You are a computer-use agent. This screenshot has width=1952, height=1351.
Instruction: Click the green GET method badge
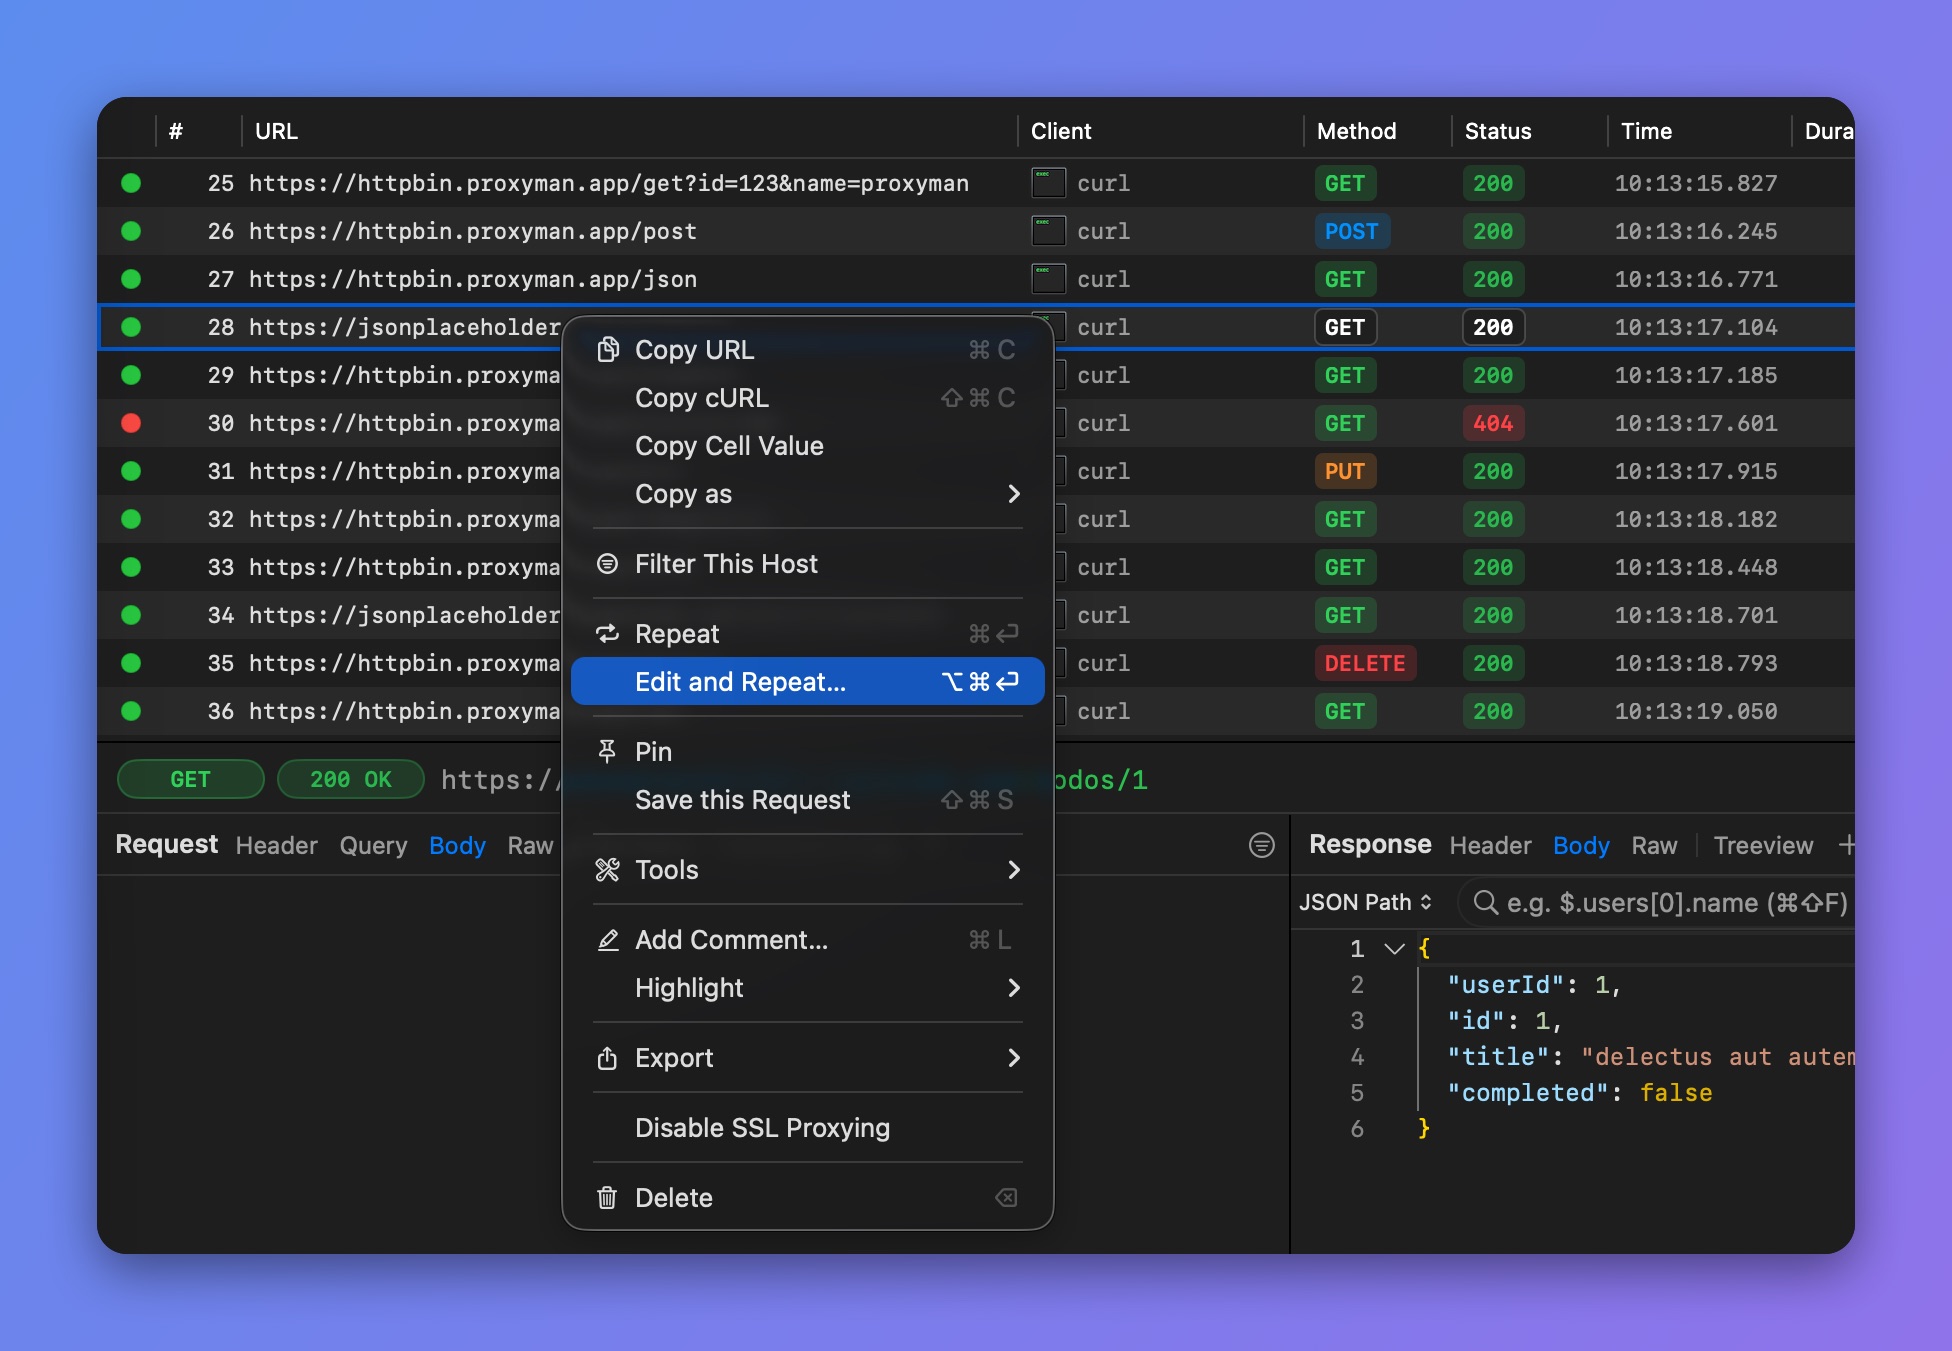[190, 779]
